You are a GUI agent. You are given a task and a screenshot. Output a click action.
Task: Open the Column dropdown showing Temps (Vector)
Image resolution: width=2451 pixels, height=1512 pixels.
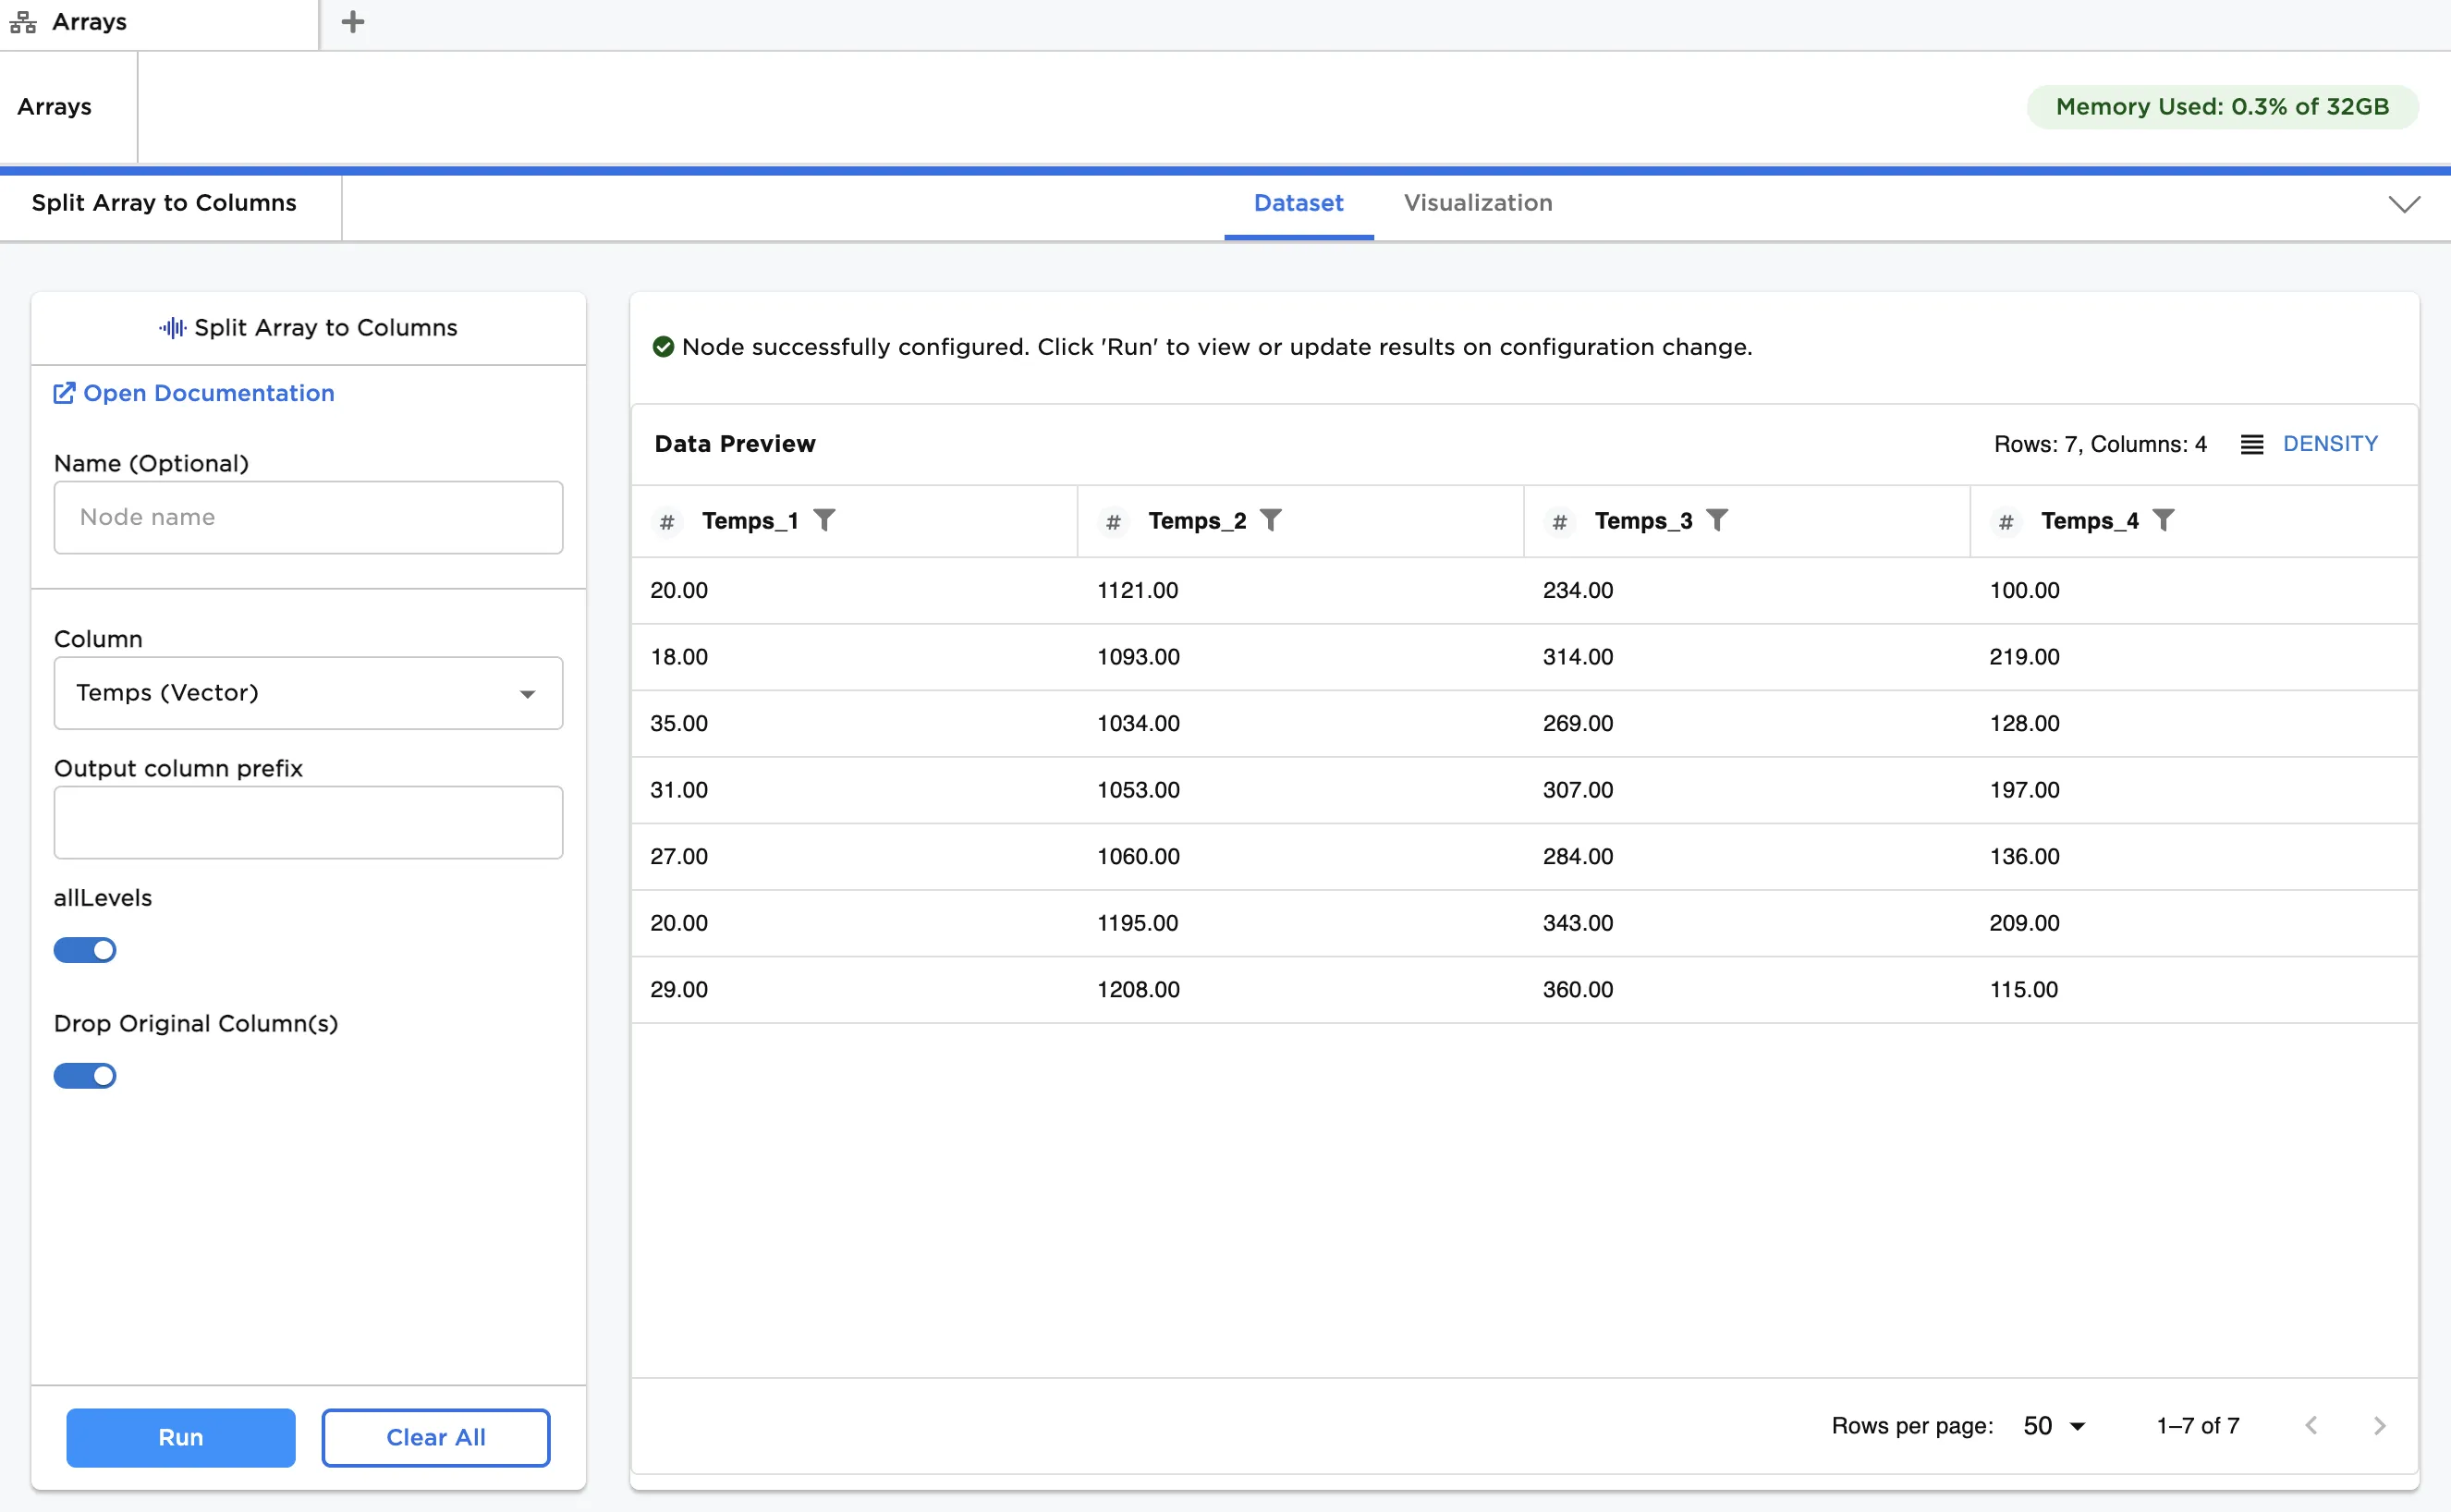tap(308, 693)
